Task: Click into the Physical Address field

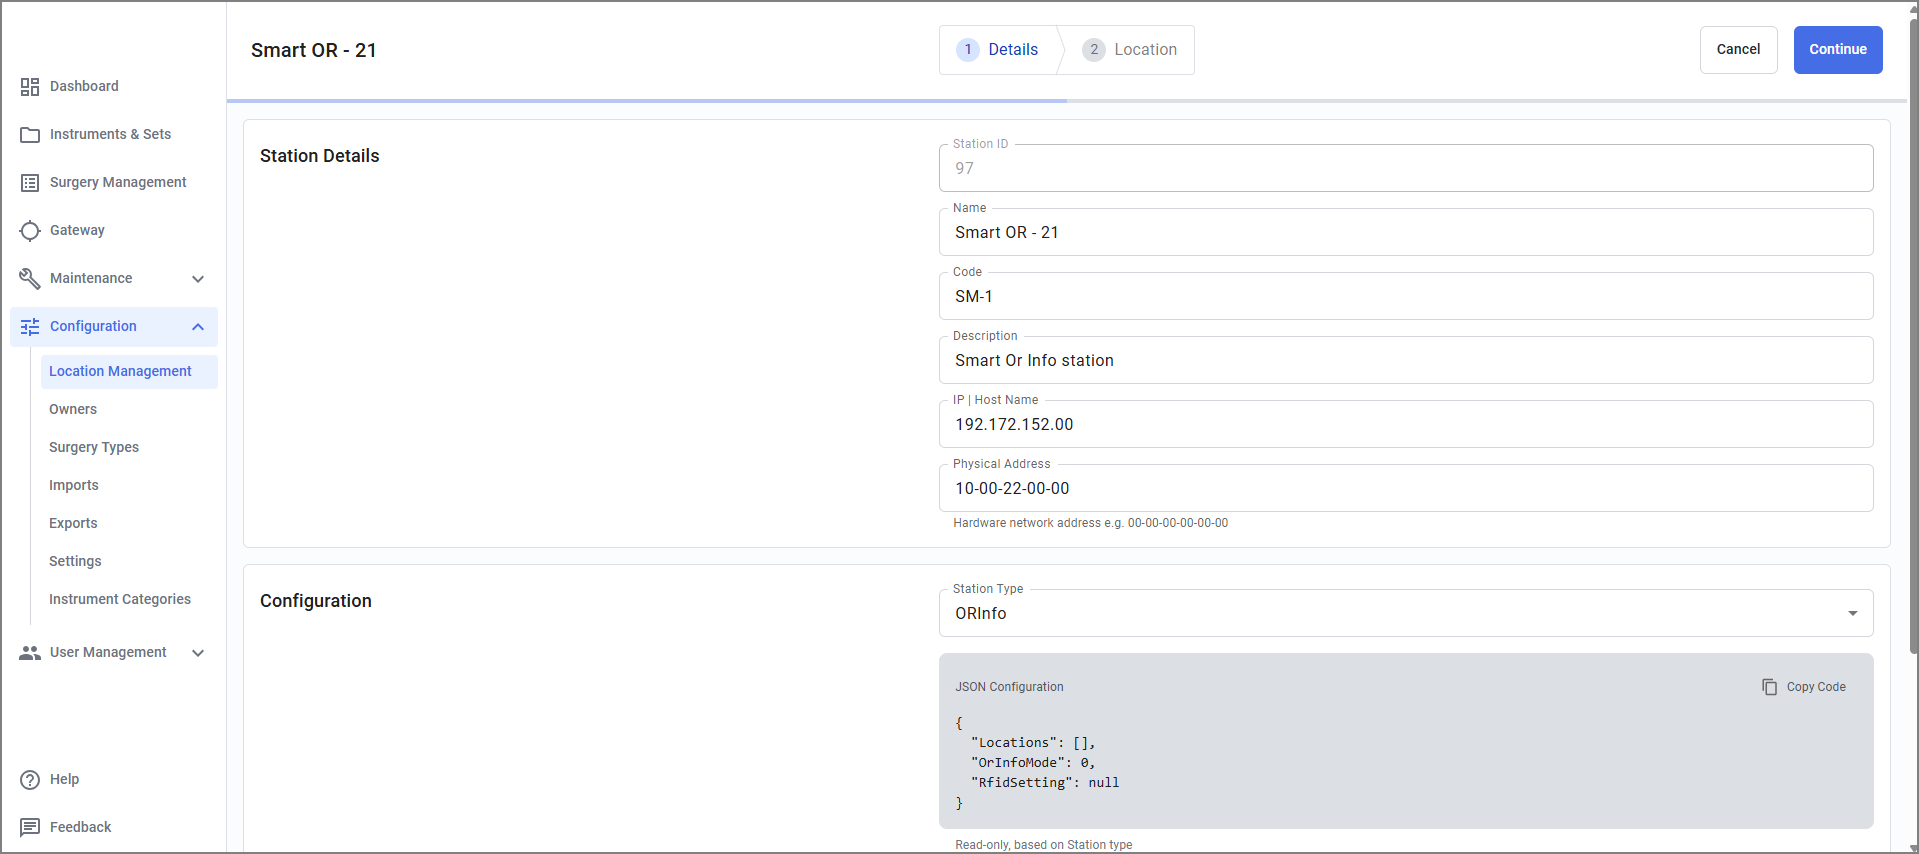Action: [1406, 488]
